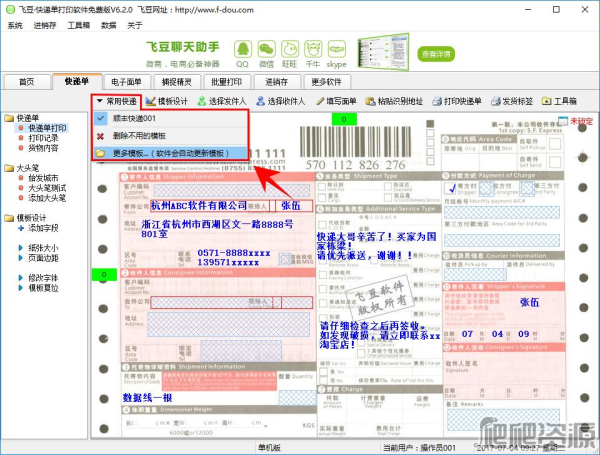Choose 更多模板 menu entry
The image size is (600, 455).
pyautogui.click(x=171, y=153)
